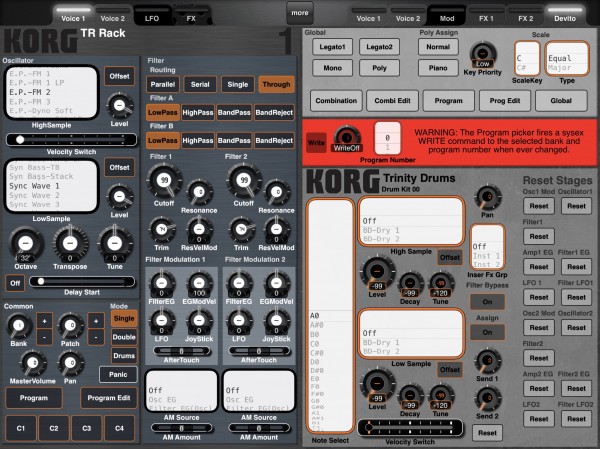This screenshot has width=600, height=449.
Task: Click the Trinity Drums Pan knob
Action: pos(487,197)
